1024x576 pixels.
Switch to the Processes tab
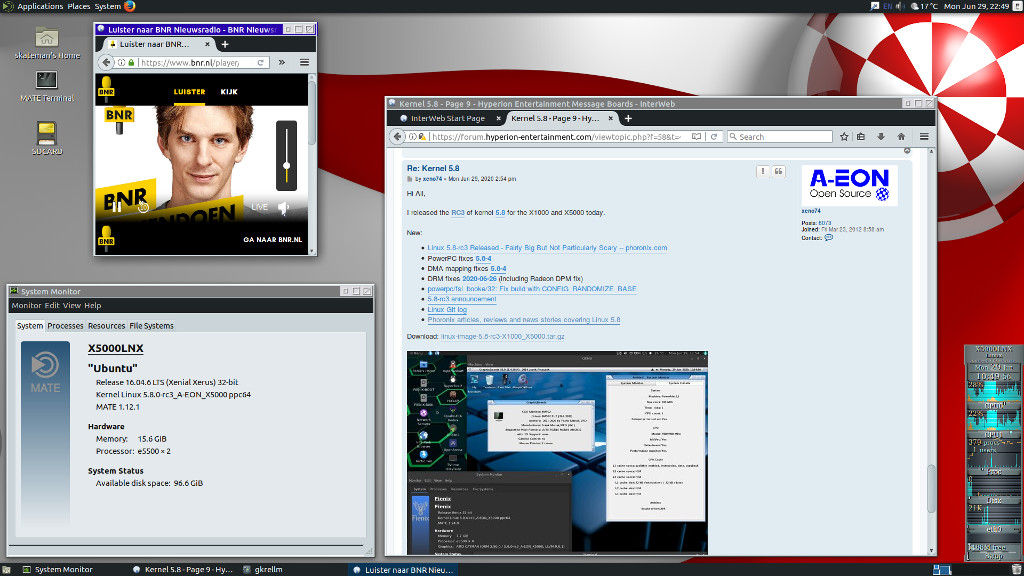[x=65, y=326]
